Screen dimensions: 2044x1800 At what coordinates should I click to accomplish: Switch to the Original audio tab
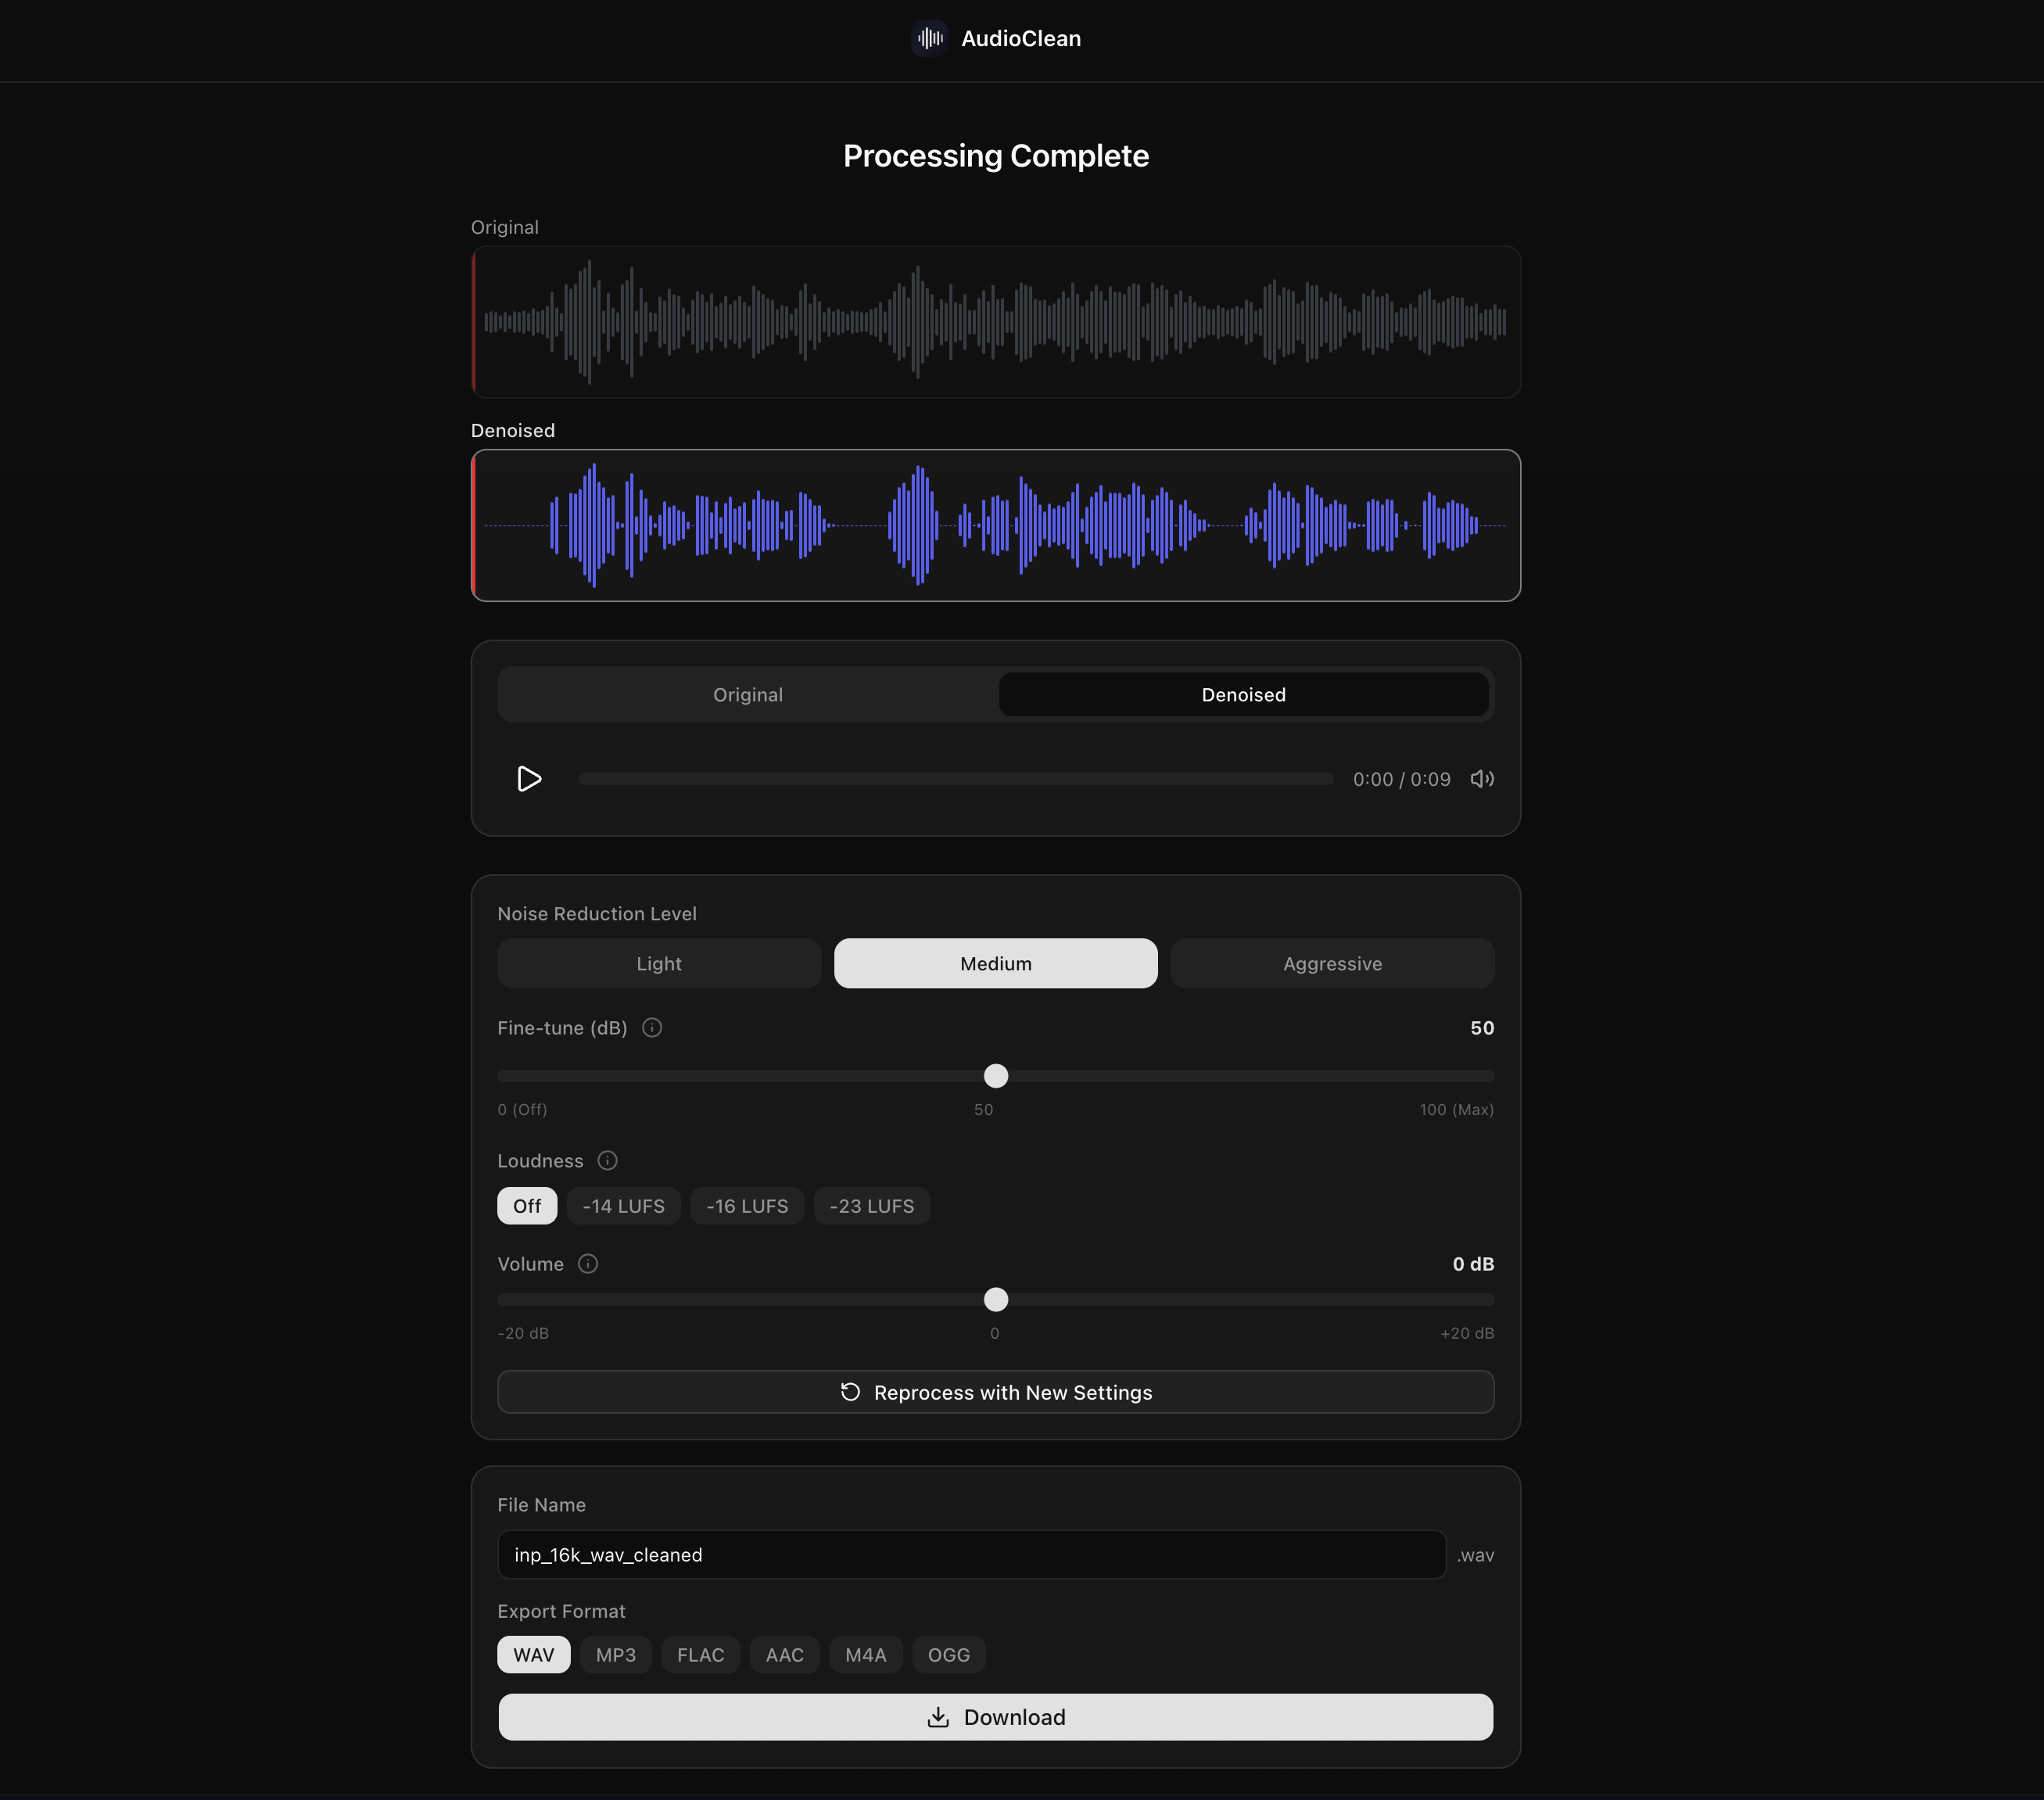[747, 694]
